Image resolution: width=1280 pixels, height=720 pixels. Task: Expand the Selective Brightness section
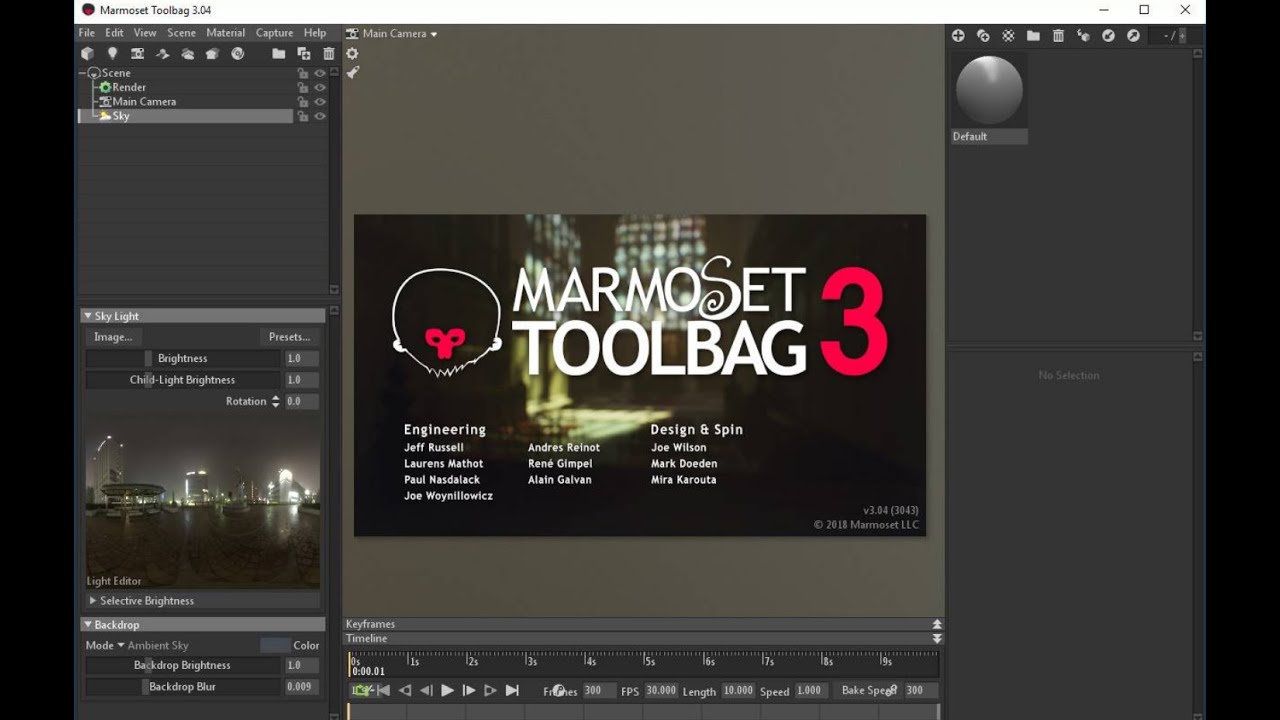(x=93, y=601)
